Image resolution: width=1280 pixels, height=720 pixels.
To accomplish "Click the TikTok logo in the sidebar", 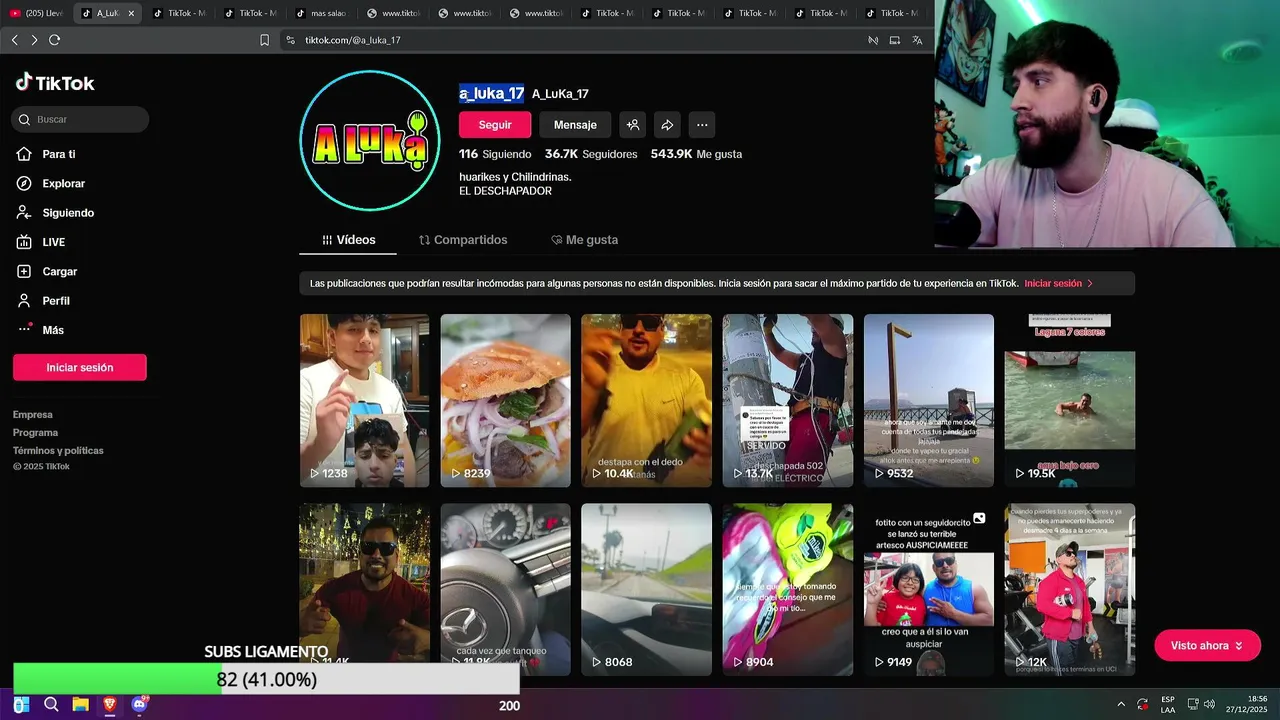I will point(55,83).
